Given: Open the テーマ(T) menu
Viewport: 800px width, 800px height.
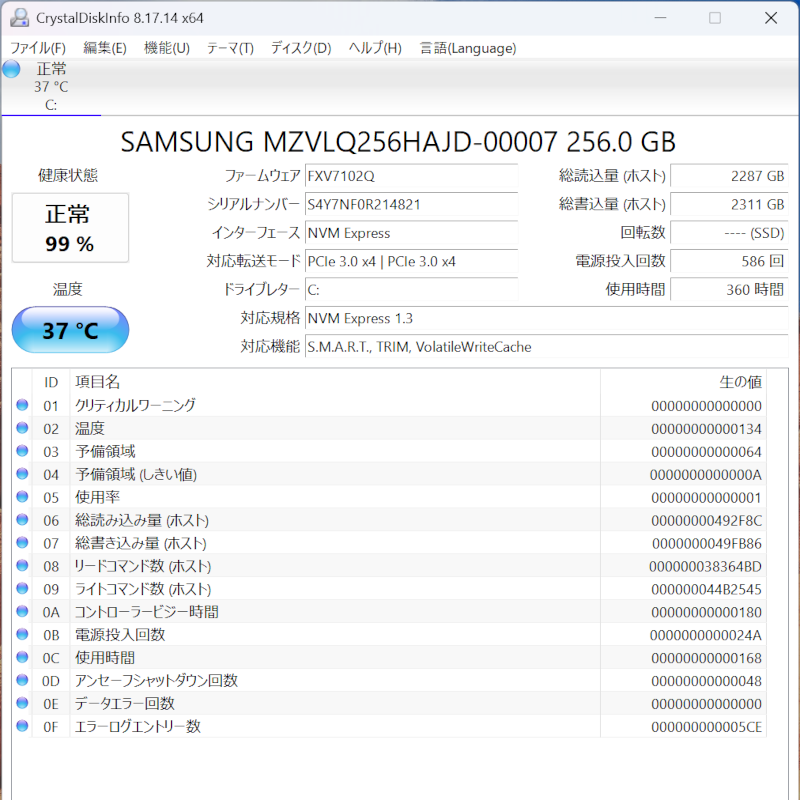Looking at the screenshot, I should pos(230,48).
